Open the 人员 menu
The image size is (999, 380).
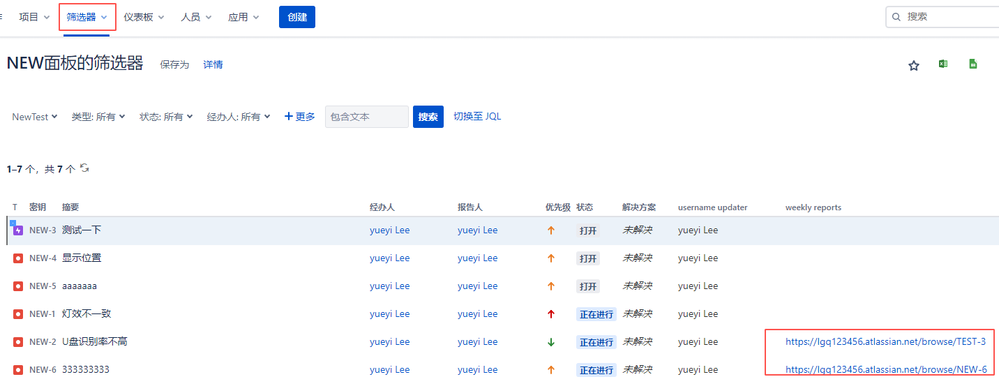click(x=196, y=17)
